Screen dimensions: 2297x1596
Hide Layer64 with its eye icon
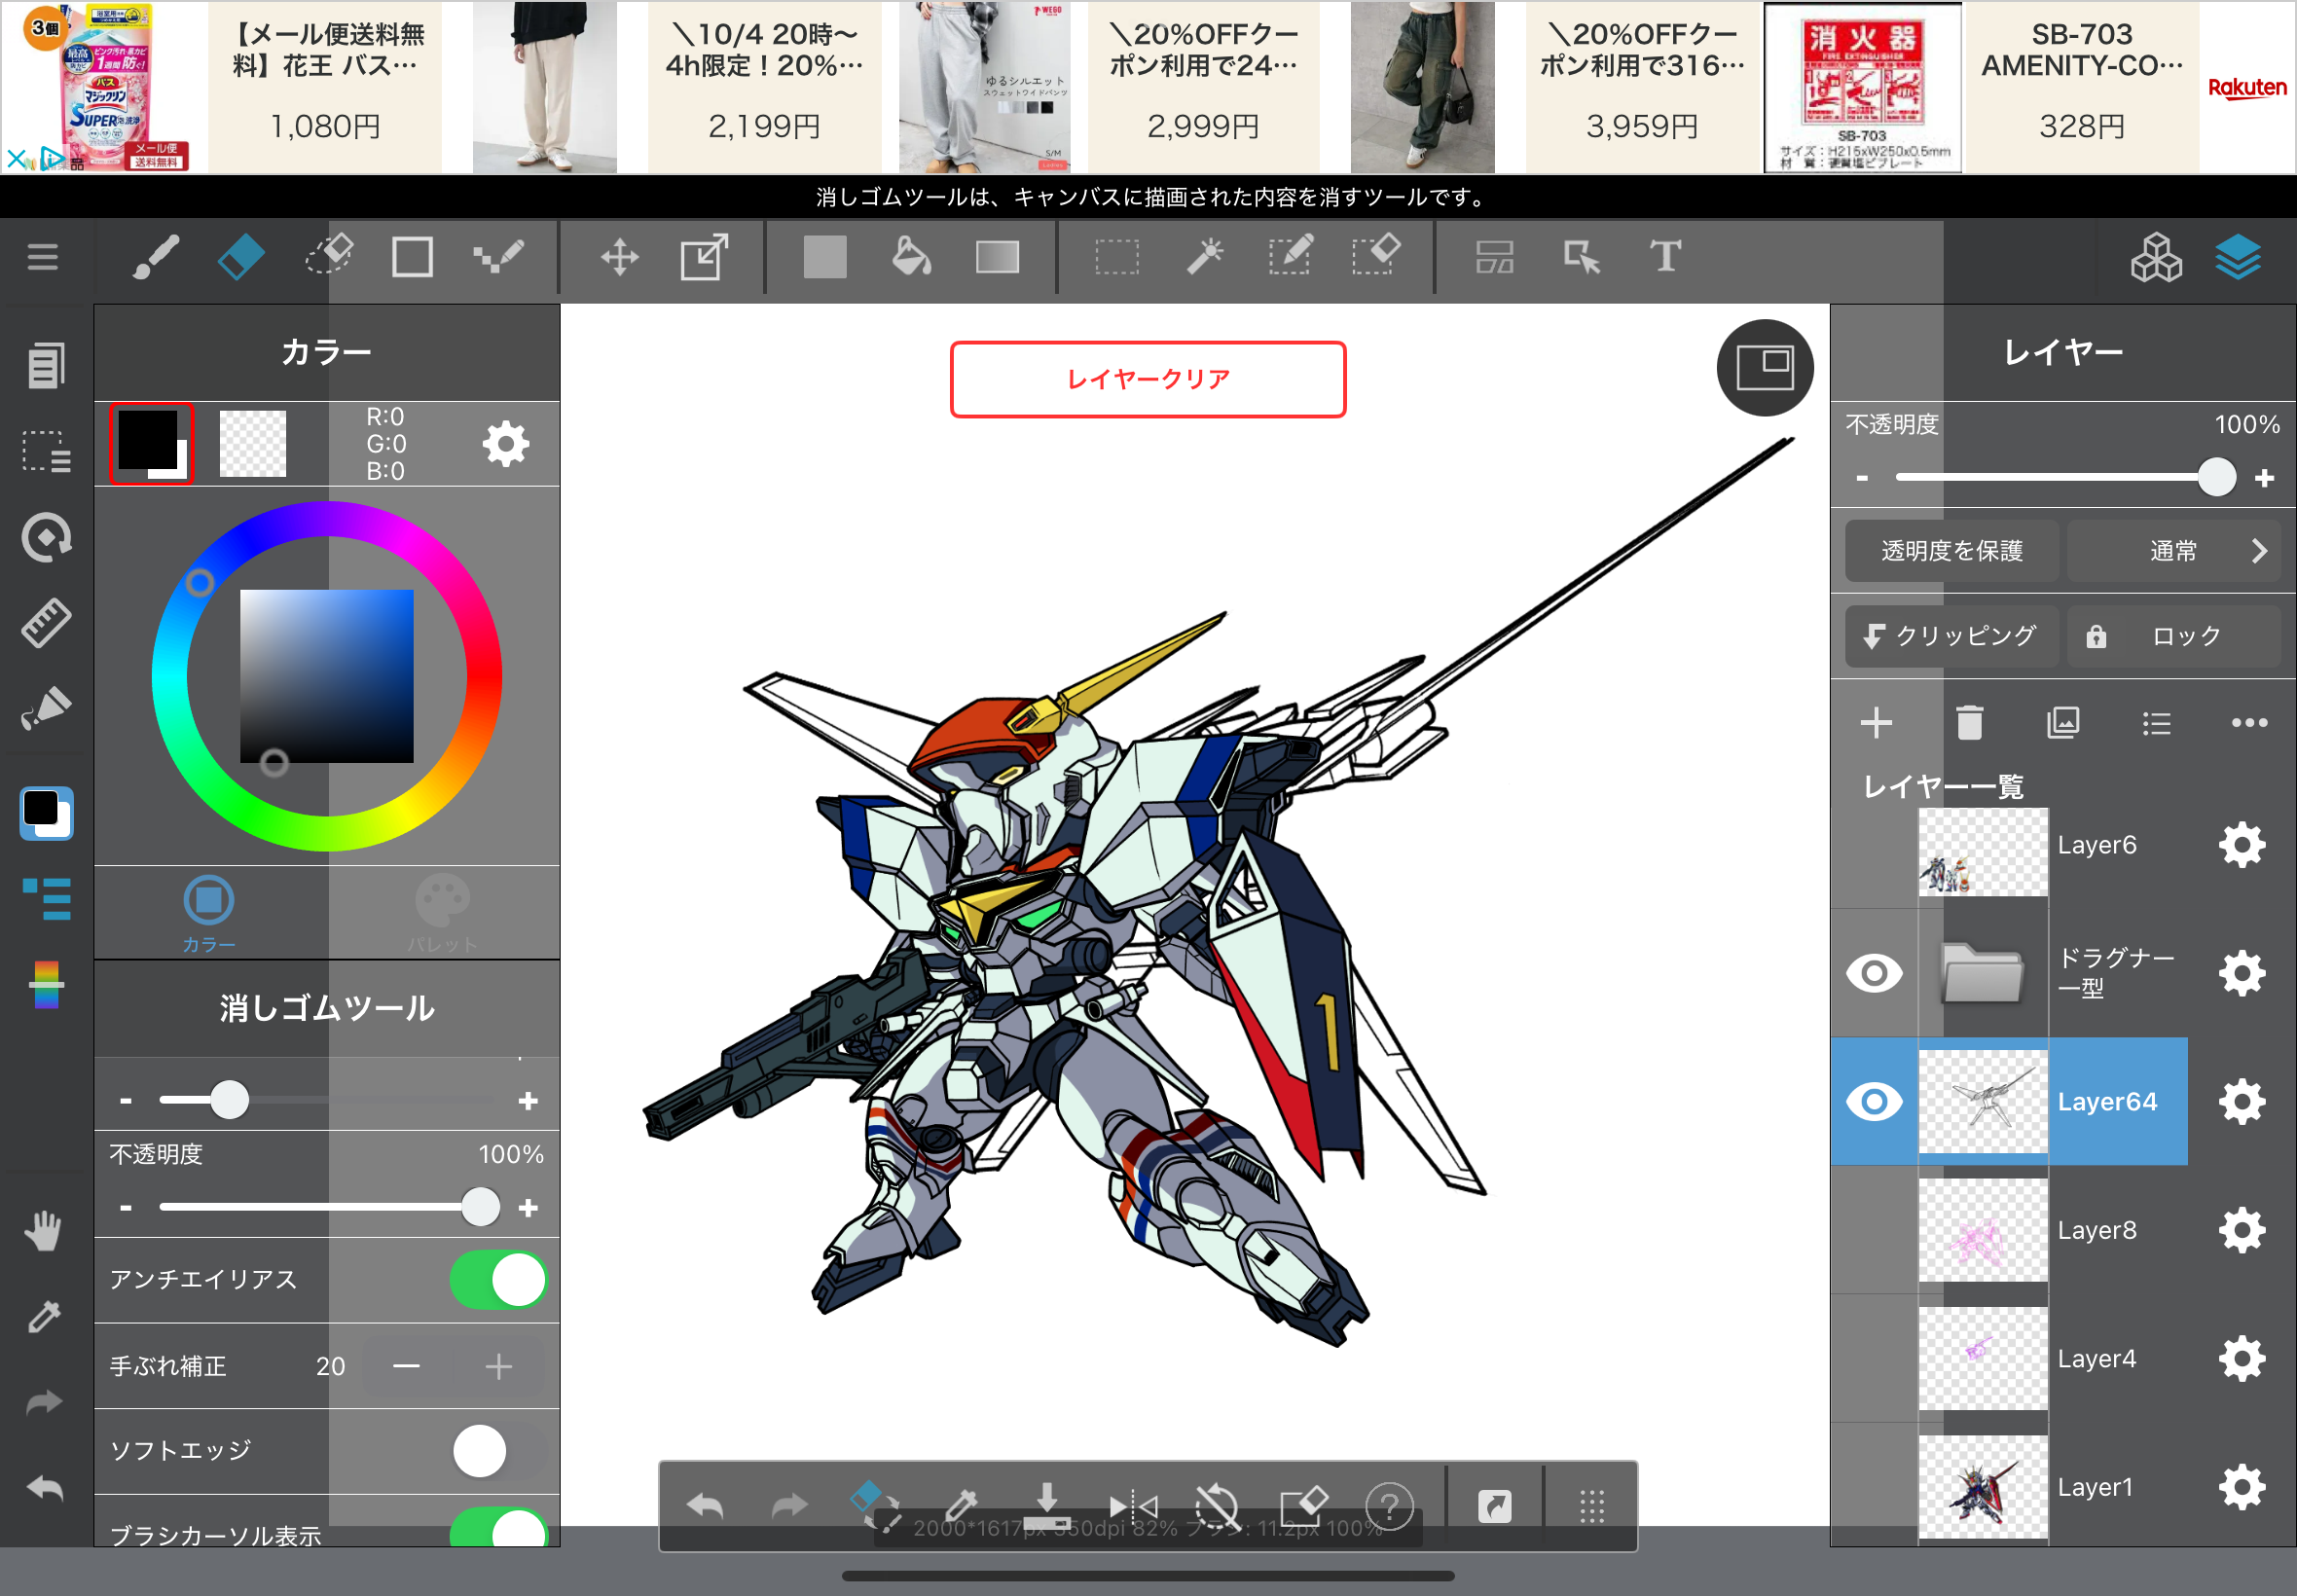click(1874, 1101)
